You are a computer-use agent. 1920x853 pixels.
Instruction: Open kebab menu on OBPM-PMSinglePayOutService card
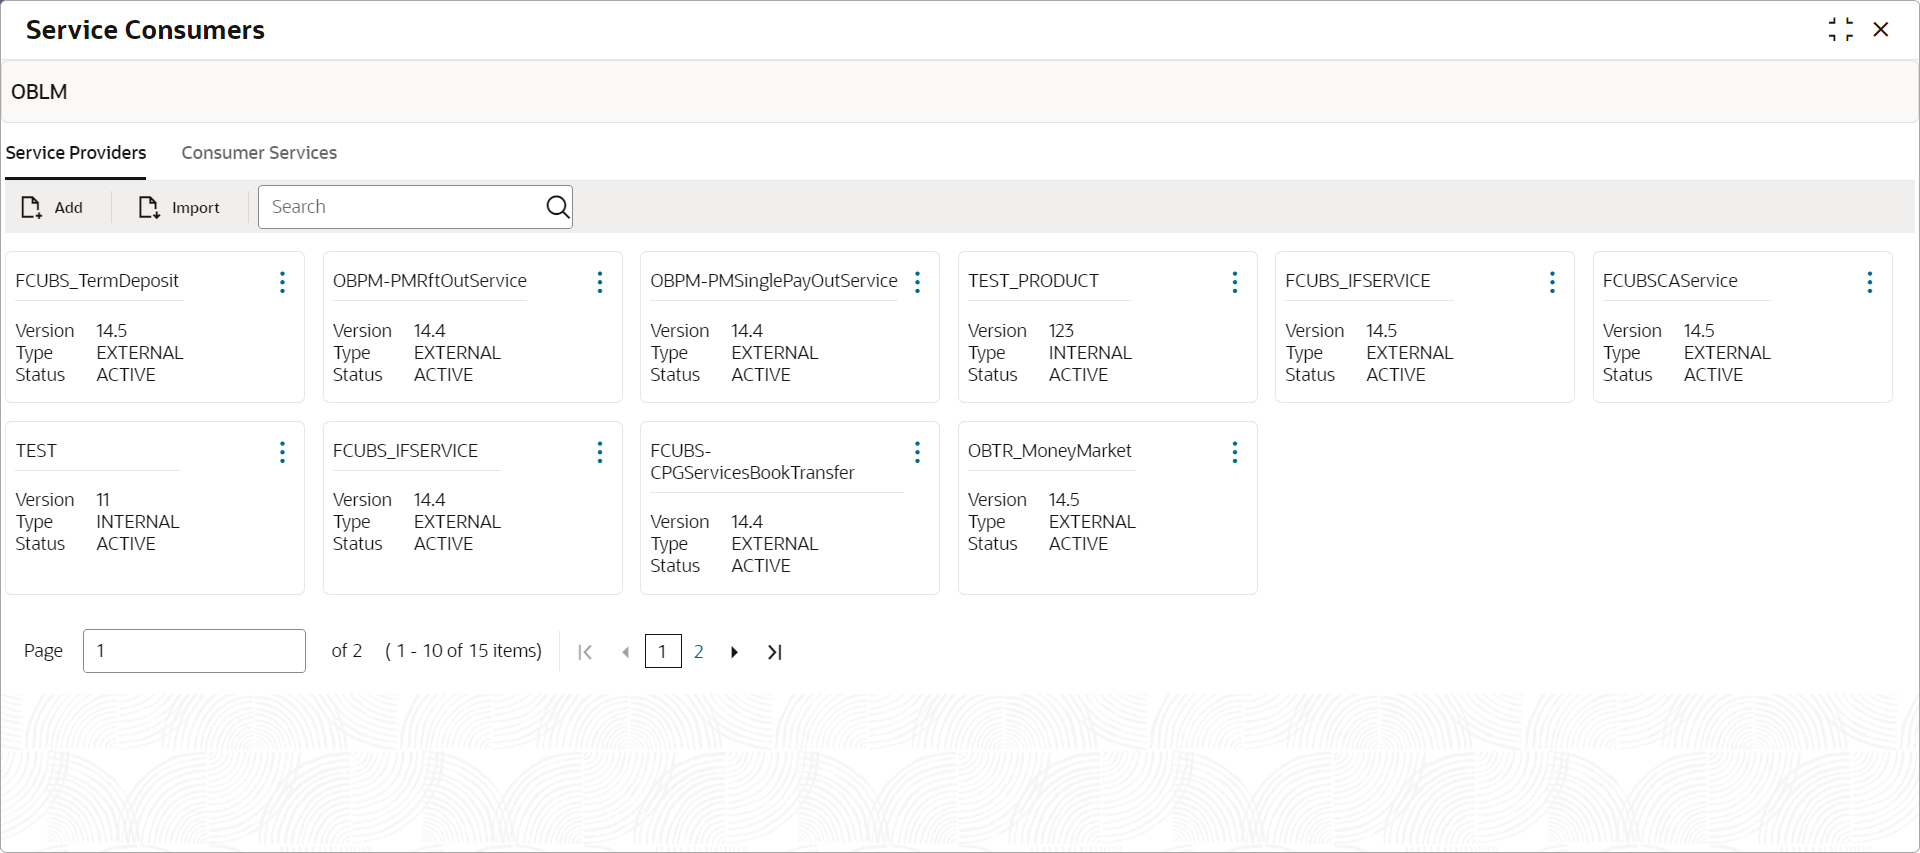[917, 282]
